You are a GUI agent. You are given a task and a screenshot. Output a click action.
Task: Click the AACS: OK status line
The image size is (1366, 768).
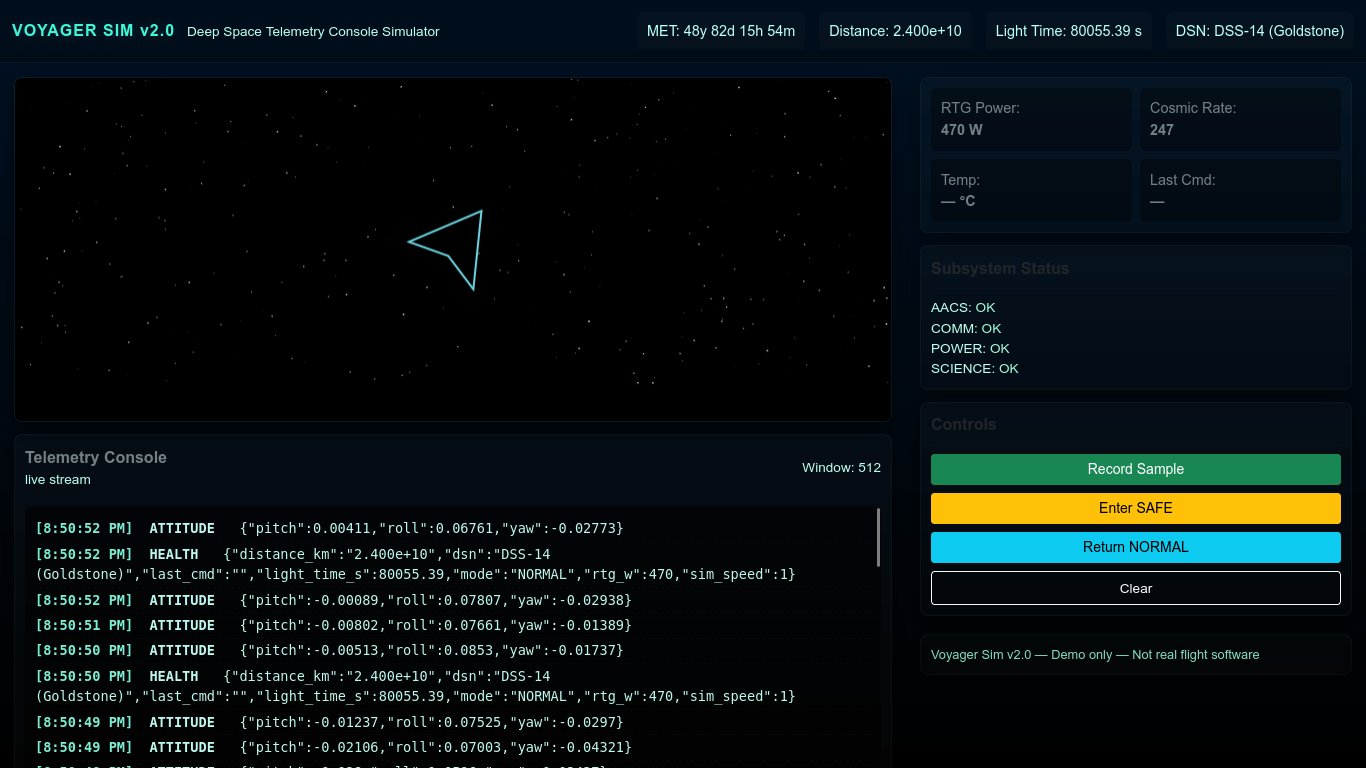[963, 308]
